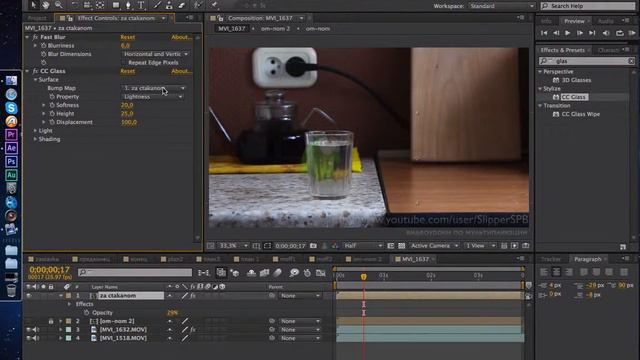Switch to the Tracker panel tab
This screenshot has height=360, width=640.
(x=551, y=259)
